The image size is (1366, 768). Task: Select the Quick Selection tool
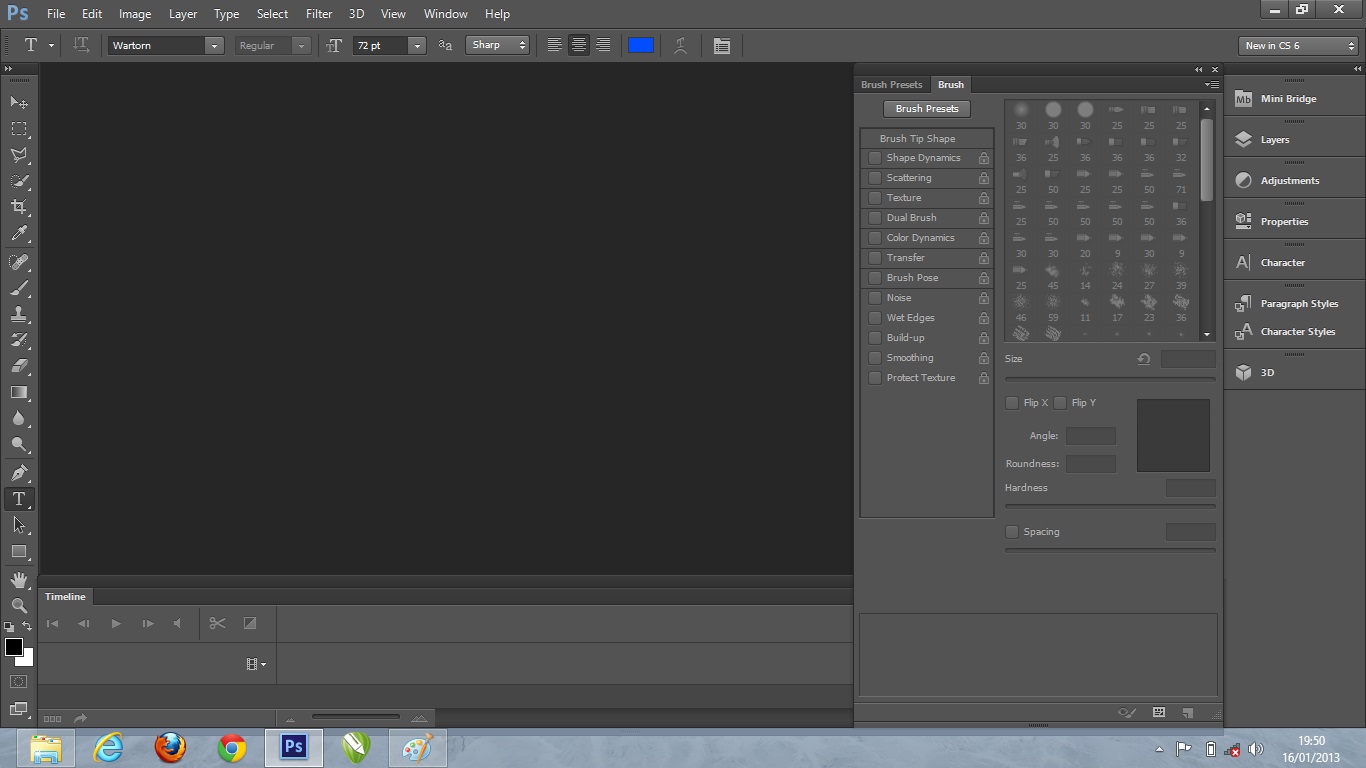click(19, 181)
